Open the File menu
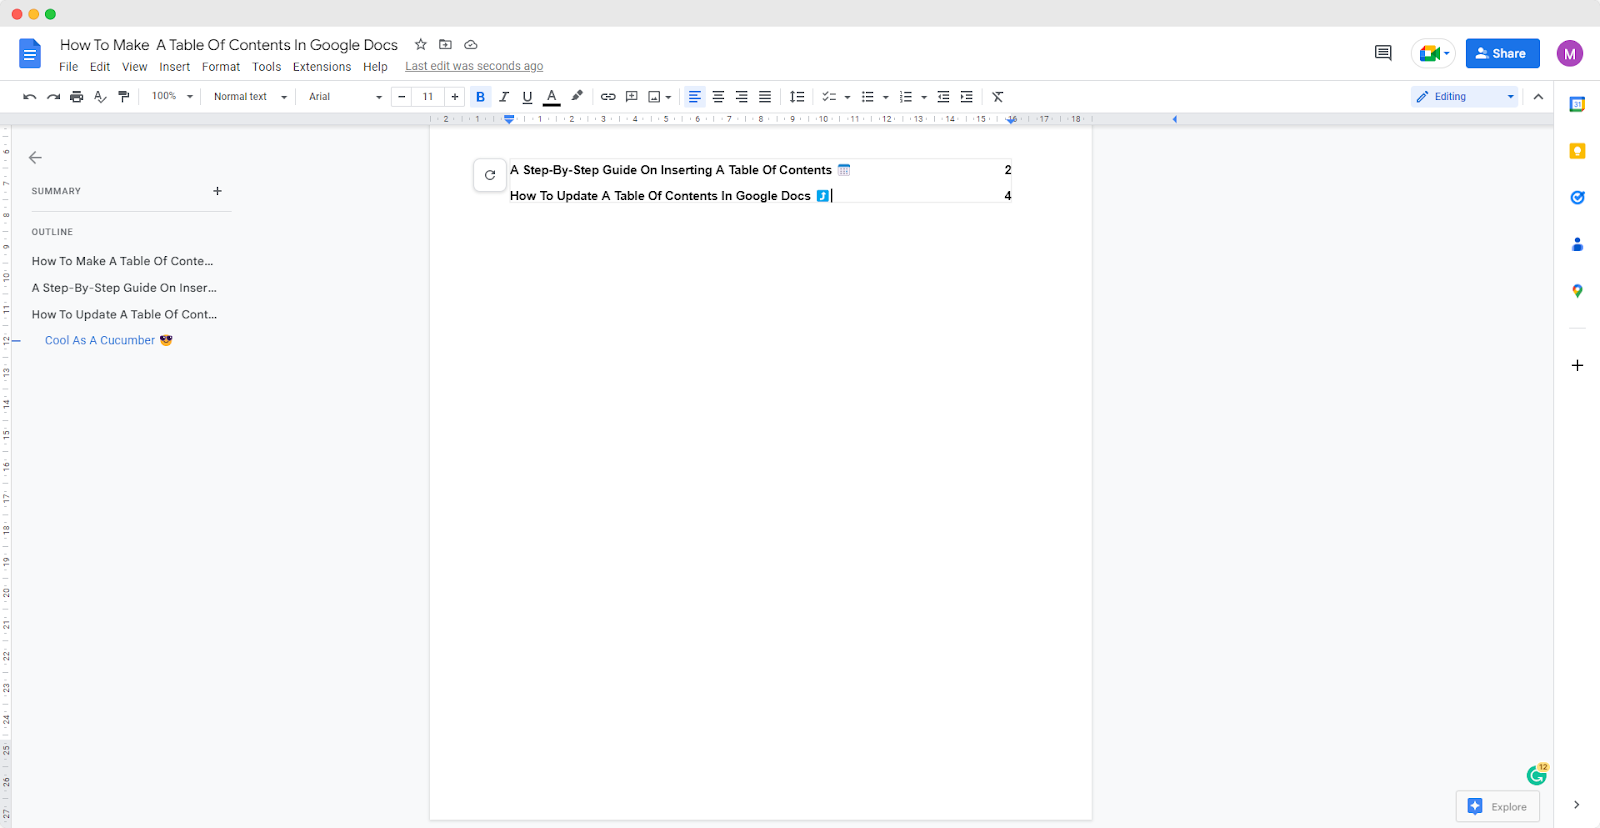 [69, 67]
